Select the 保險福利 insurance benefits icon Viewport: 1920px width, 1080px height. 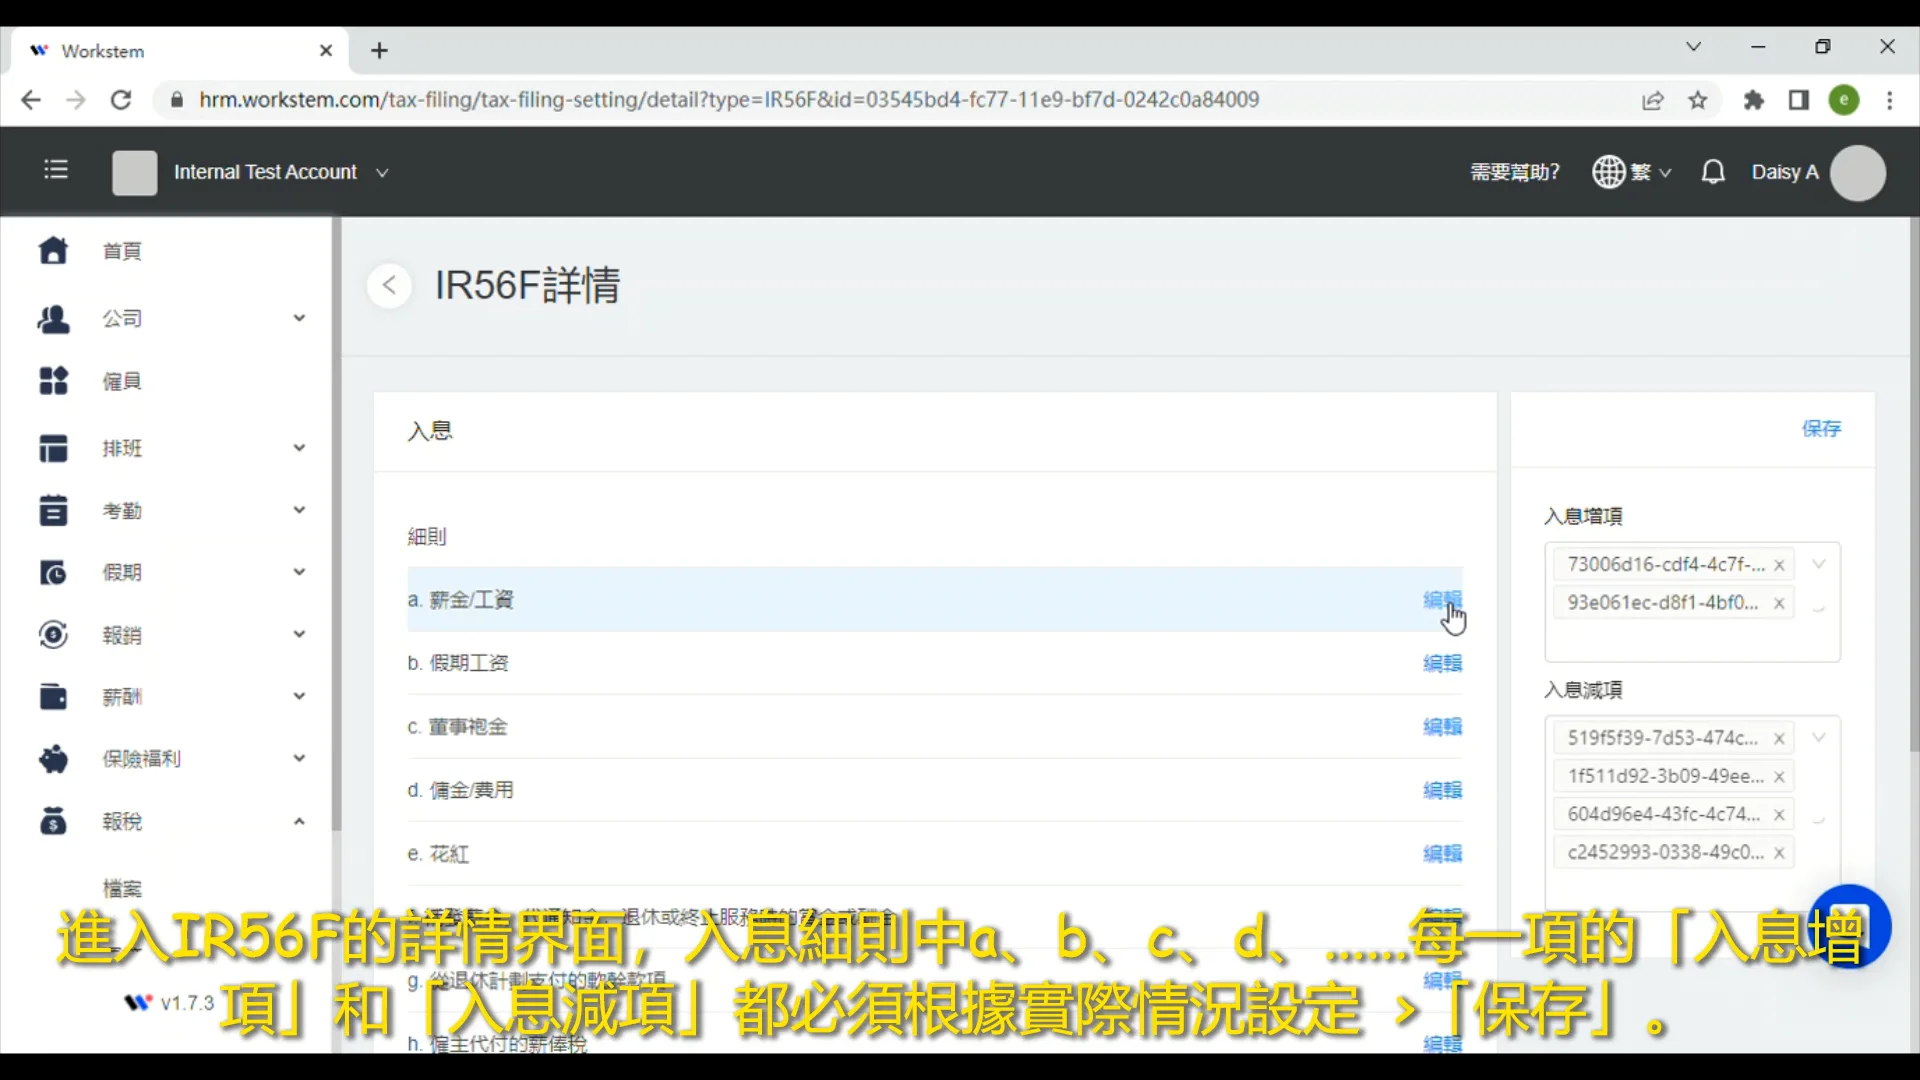tap(53, 758)
